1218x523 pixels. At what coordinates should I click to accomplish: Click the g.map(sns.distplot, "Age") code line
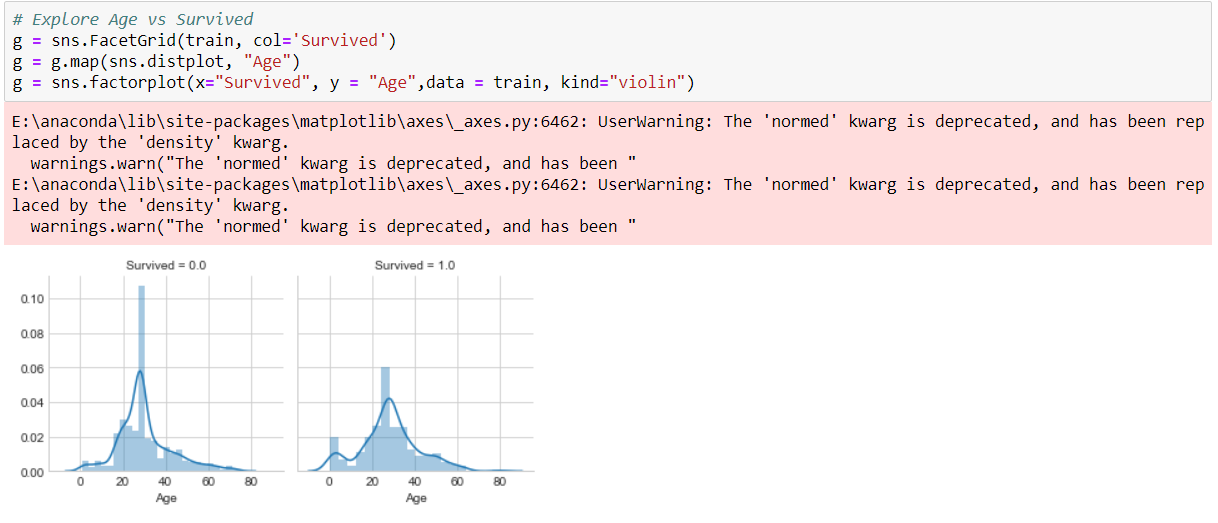click(154, 61)
